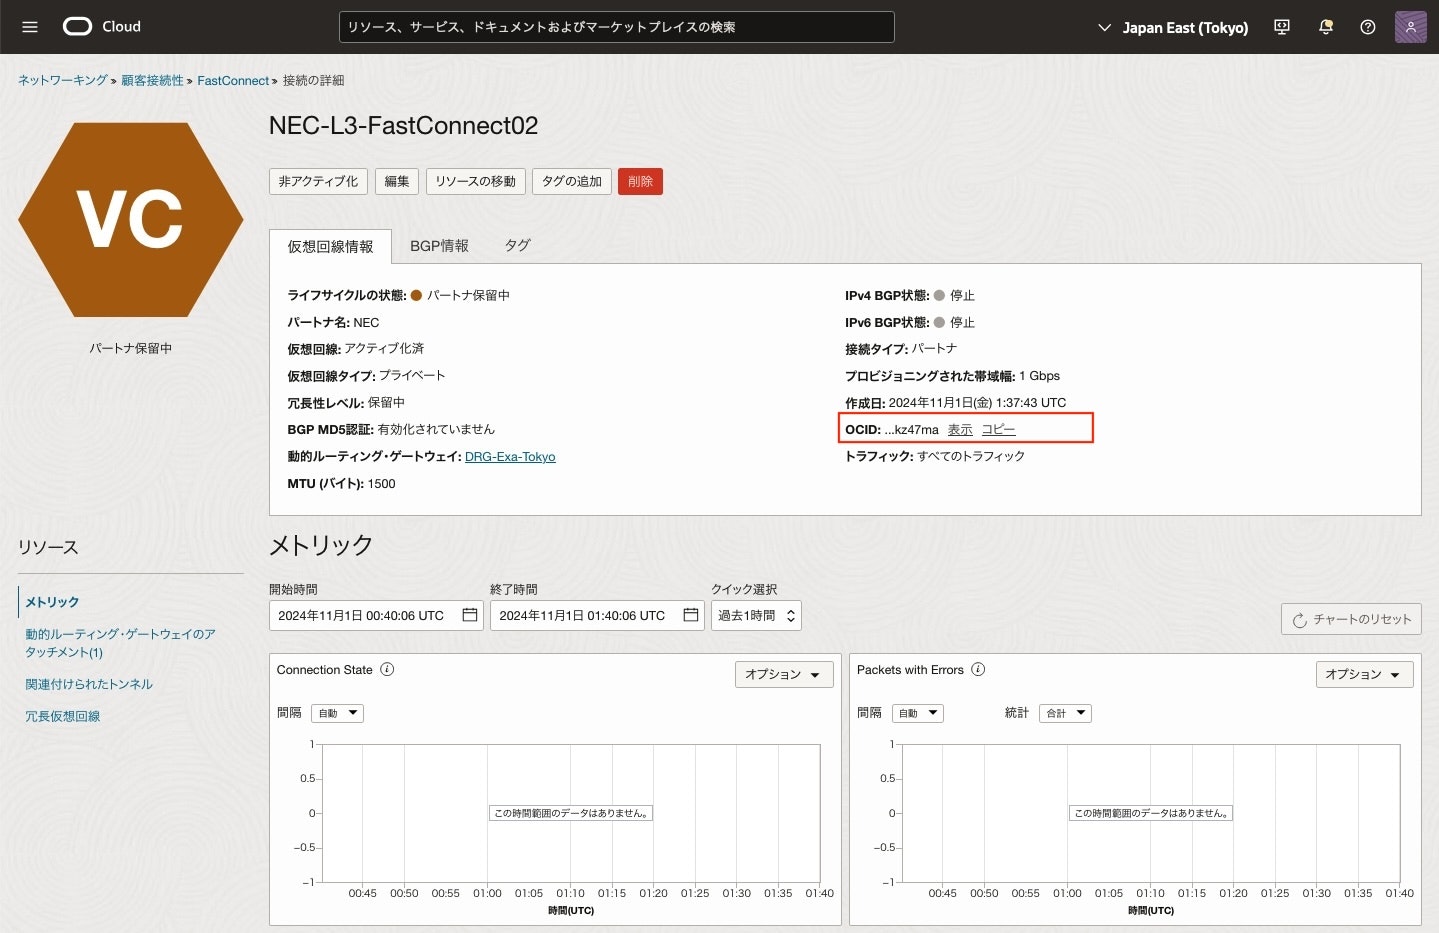Open 関連付けられたトンネル resource
Image resolution: width=1439 pixels, height=933 pixels.
click(89, 684)
